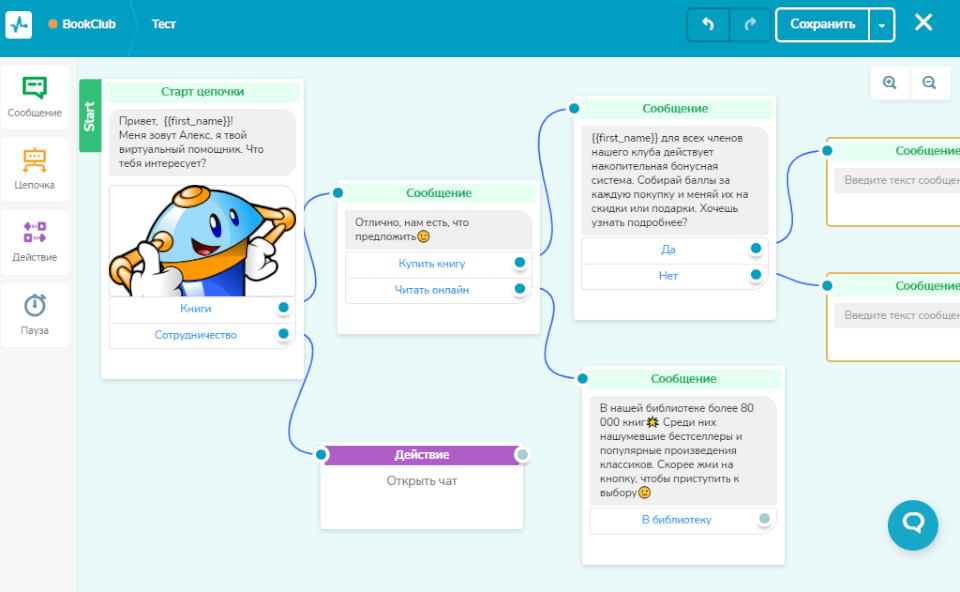Open the live chat support bubble
The height and width of the screenshot is (592, 960).
913,525
